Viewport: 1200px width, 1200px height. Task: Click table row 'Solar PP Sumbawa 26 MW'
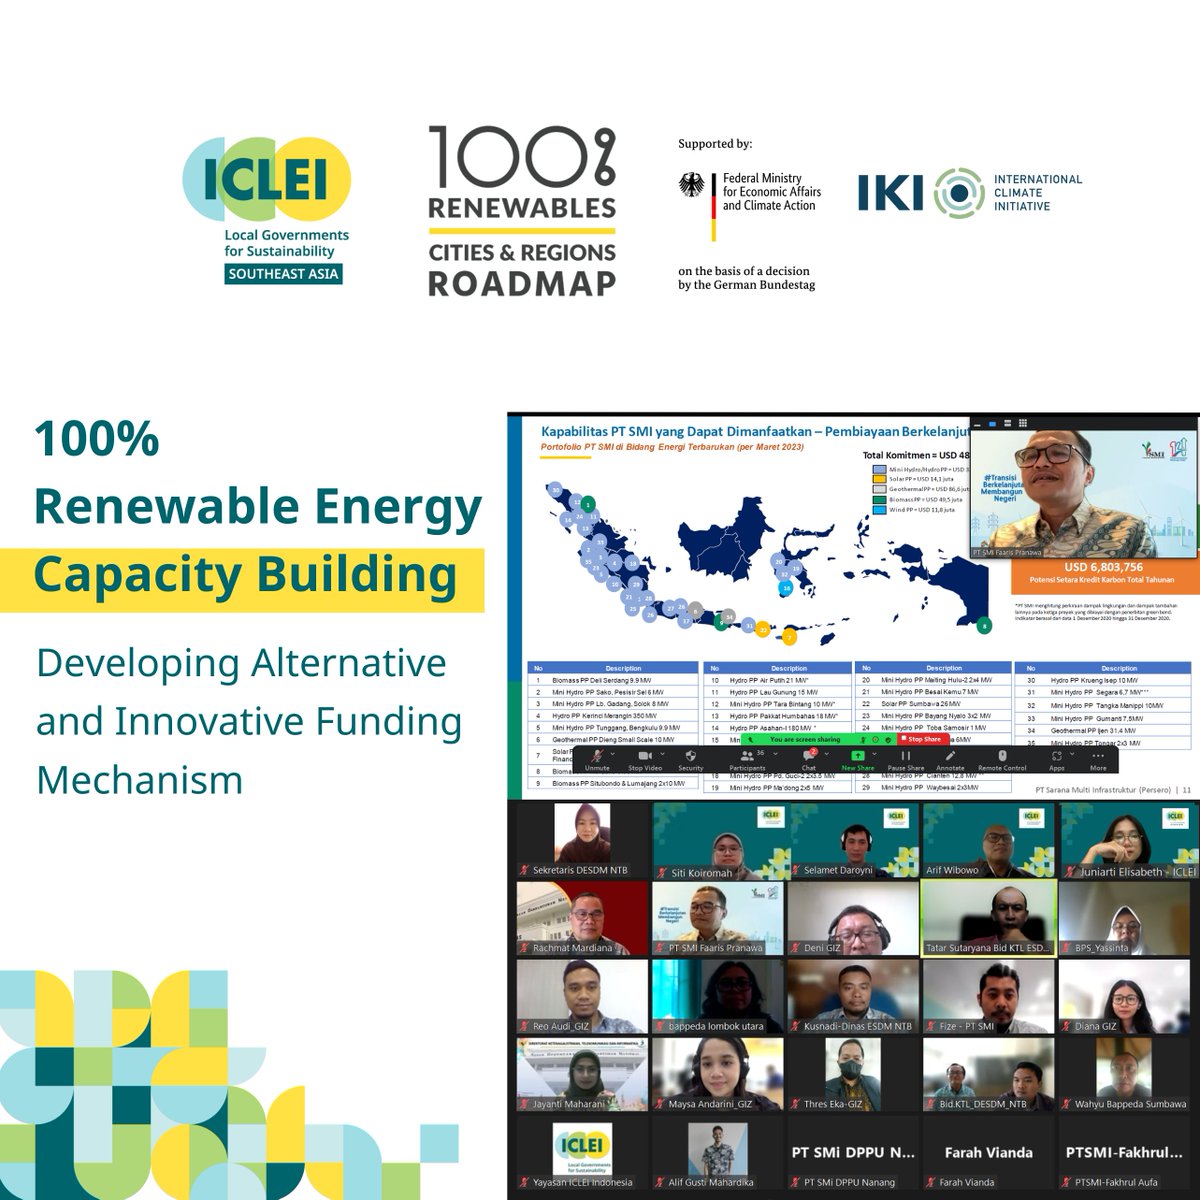[931, 704]
